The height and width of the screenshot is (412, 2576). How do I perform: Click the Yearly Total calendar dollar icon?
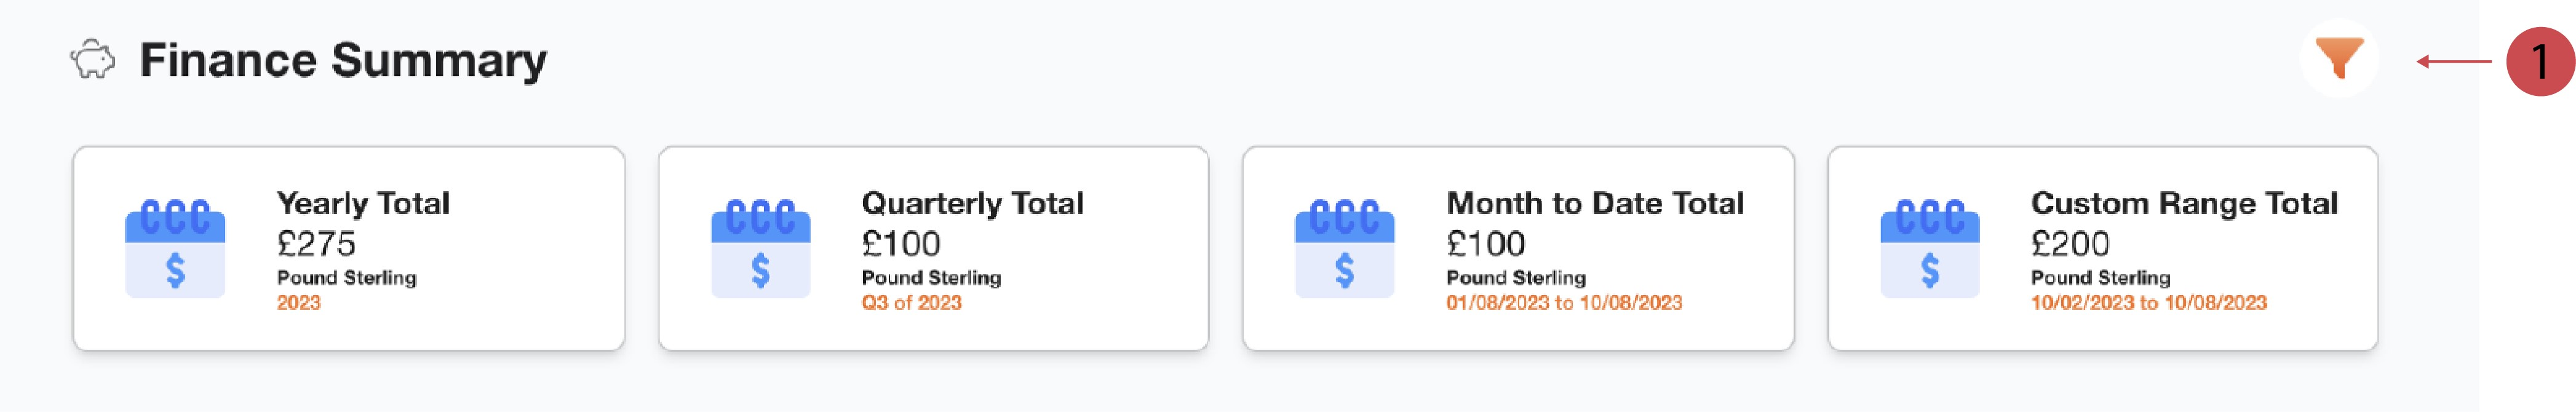pos(175,248)
